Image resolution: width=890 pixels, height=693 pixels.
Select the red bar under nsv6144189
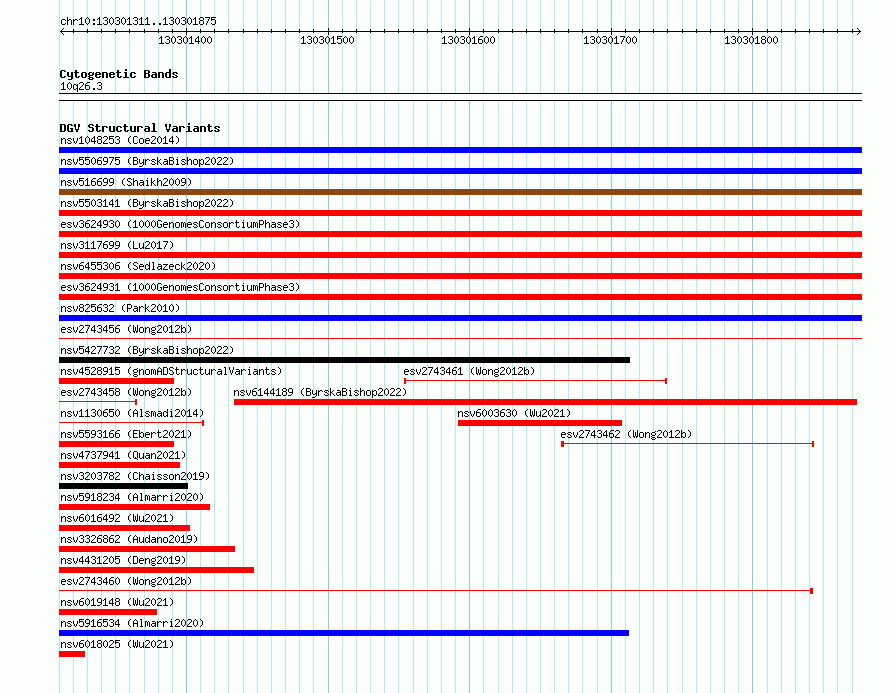click(x=545, y=402)
